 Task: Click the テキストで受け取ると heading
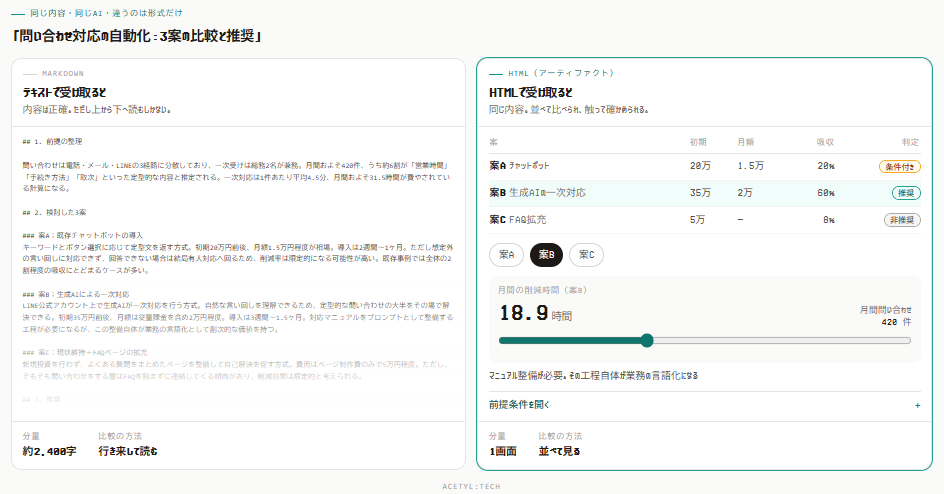tap(64, 93)
